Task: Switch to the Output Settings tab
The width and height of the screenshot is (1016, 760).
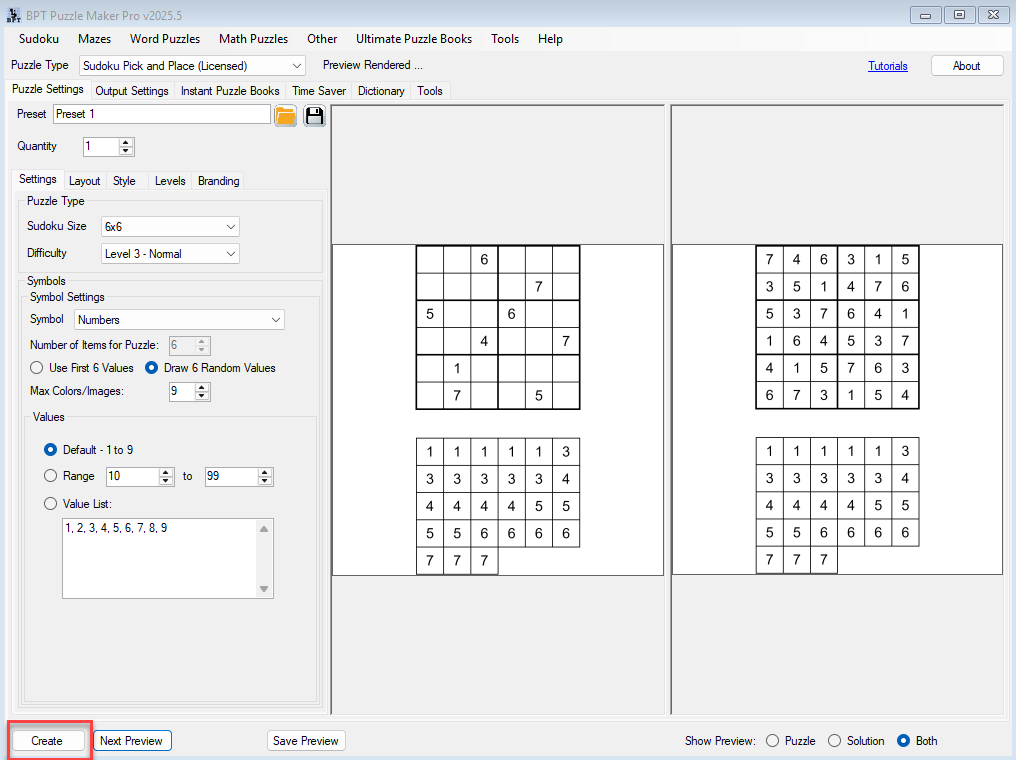Action: tap(132, 91)
